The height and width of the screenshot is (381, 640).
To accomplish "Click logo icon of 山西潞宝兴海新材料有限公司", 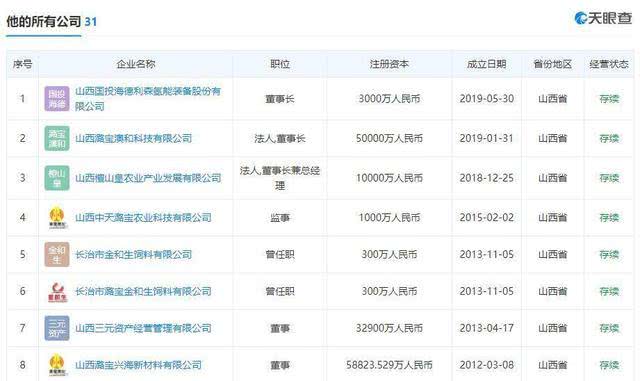I will (x=57, y=365).
